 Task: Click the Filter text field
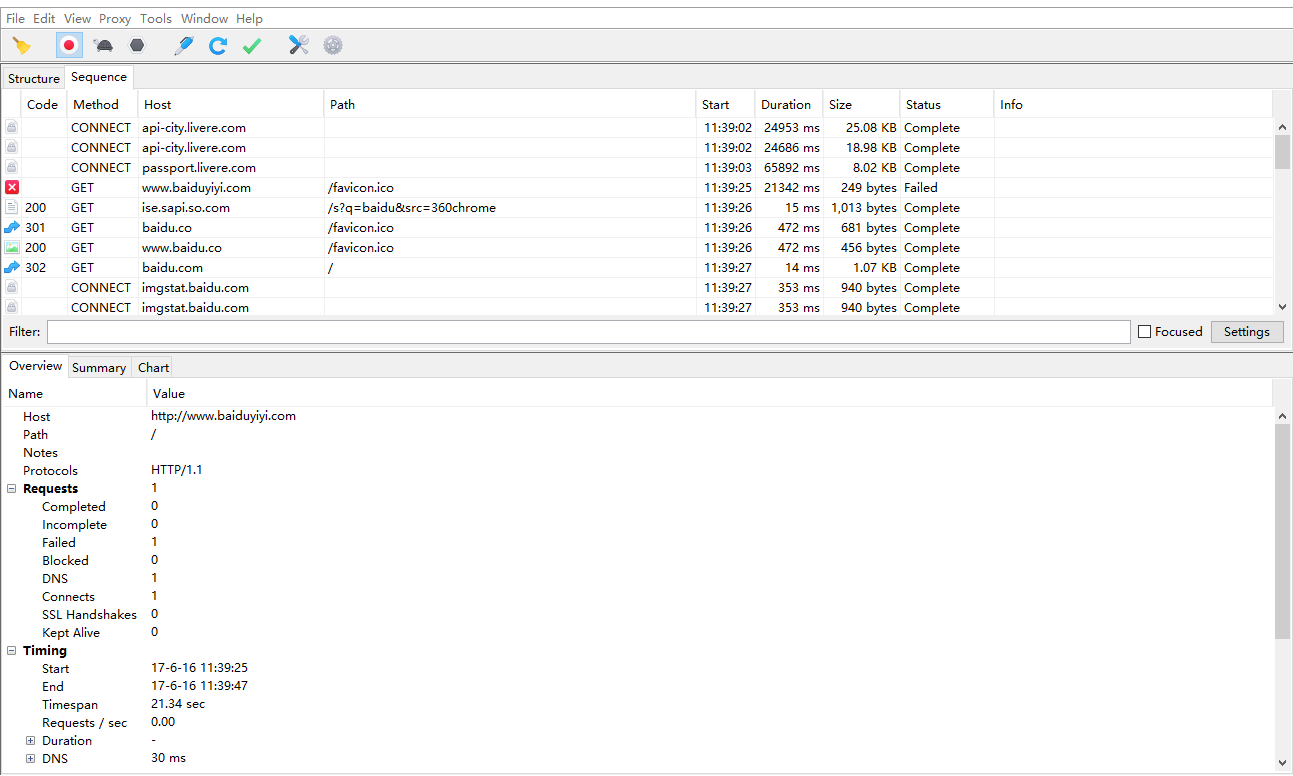click(589, 332)
